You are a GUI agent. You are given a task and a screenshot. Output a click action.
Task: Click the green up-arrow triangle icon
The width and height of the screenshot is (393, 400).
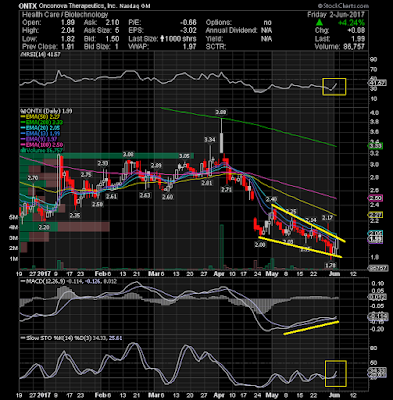[x=319, y=23]
